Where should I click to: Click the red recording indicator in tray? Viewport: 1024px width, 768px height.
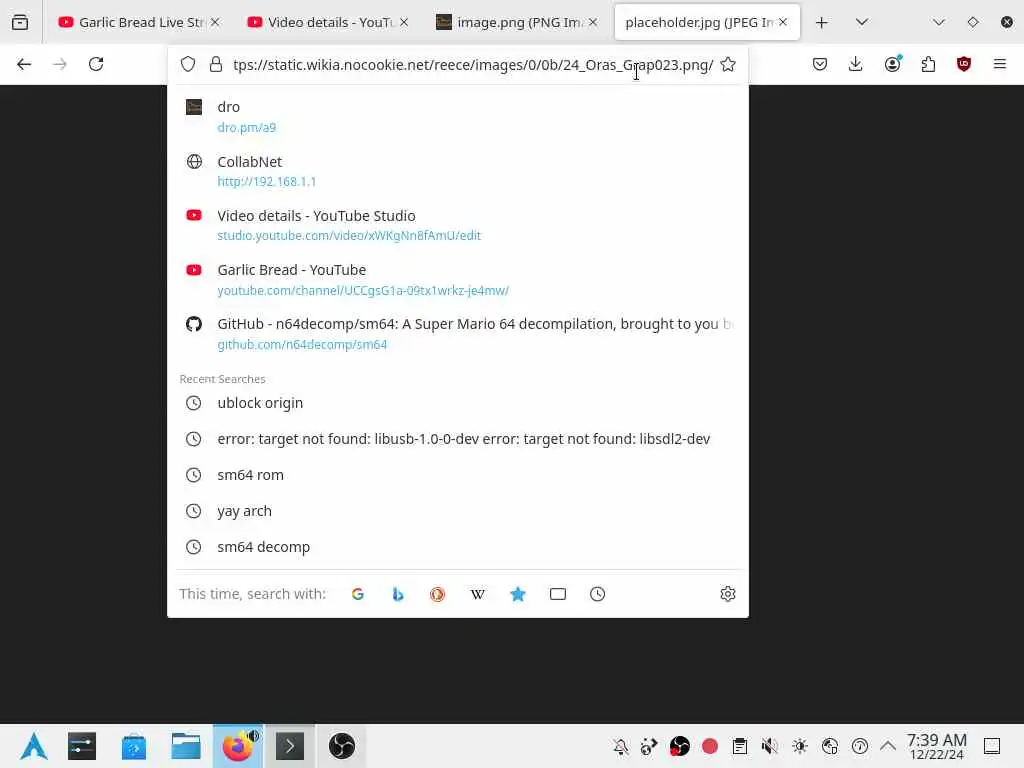pos(710,746)
